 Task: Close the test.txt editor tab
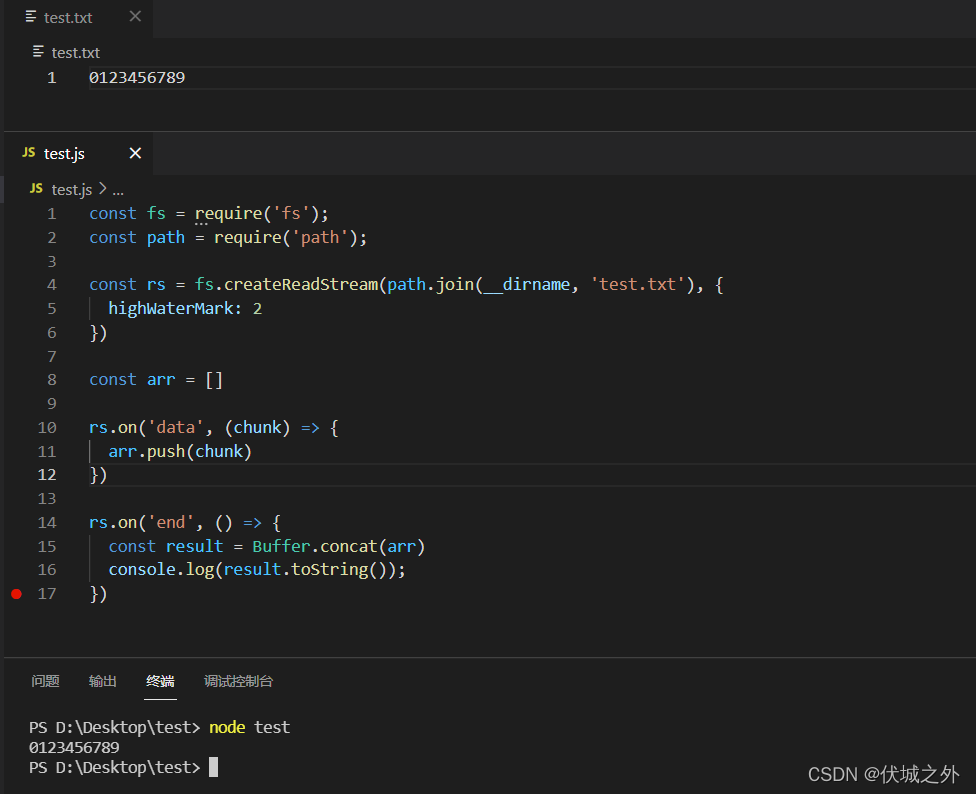pos(135,17)
